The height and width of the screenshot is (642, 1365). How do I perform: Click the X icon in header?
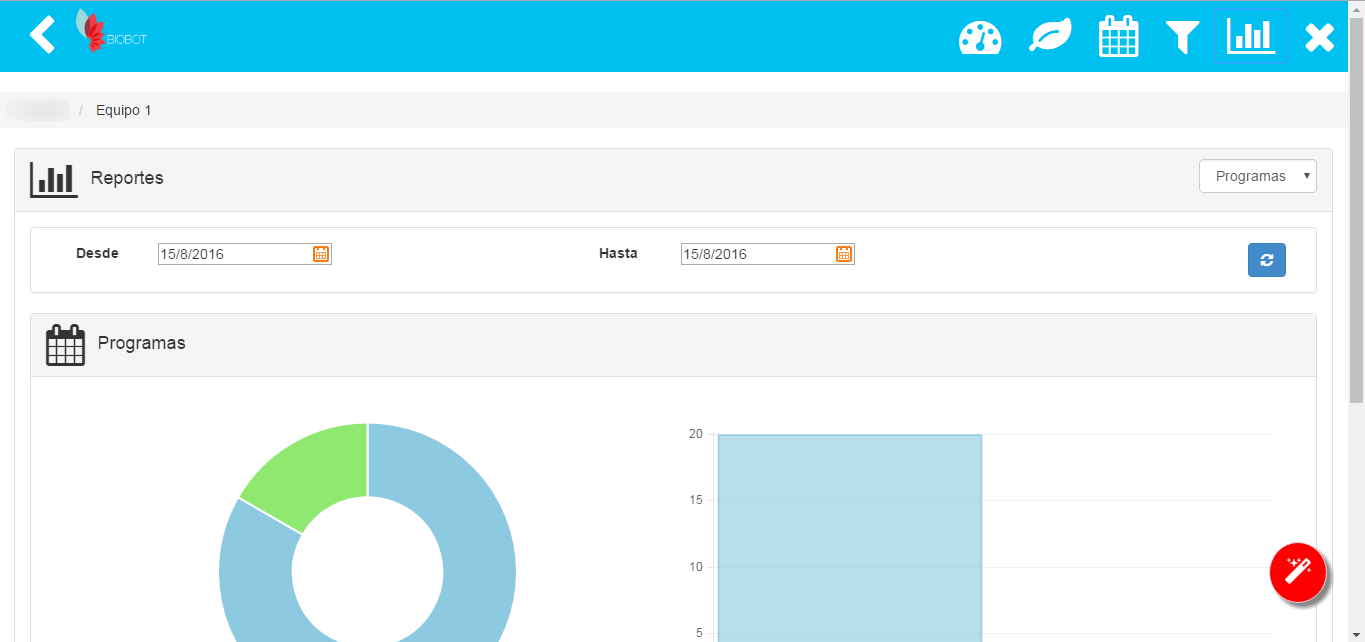[x=1319, y=37]
